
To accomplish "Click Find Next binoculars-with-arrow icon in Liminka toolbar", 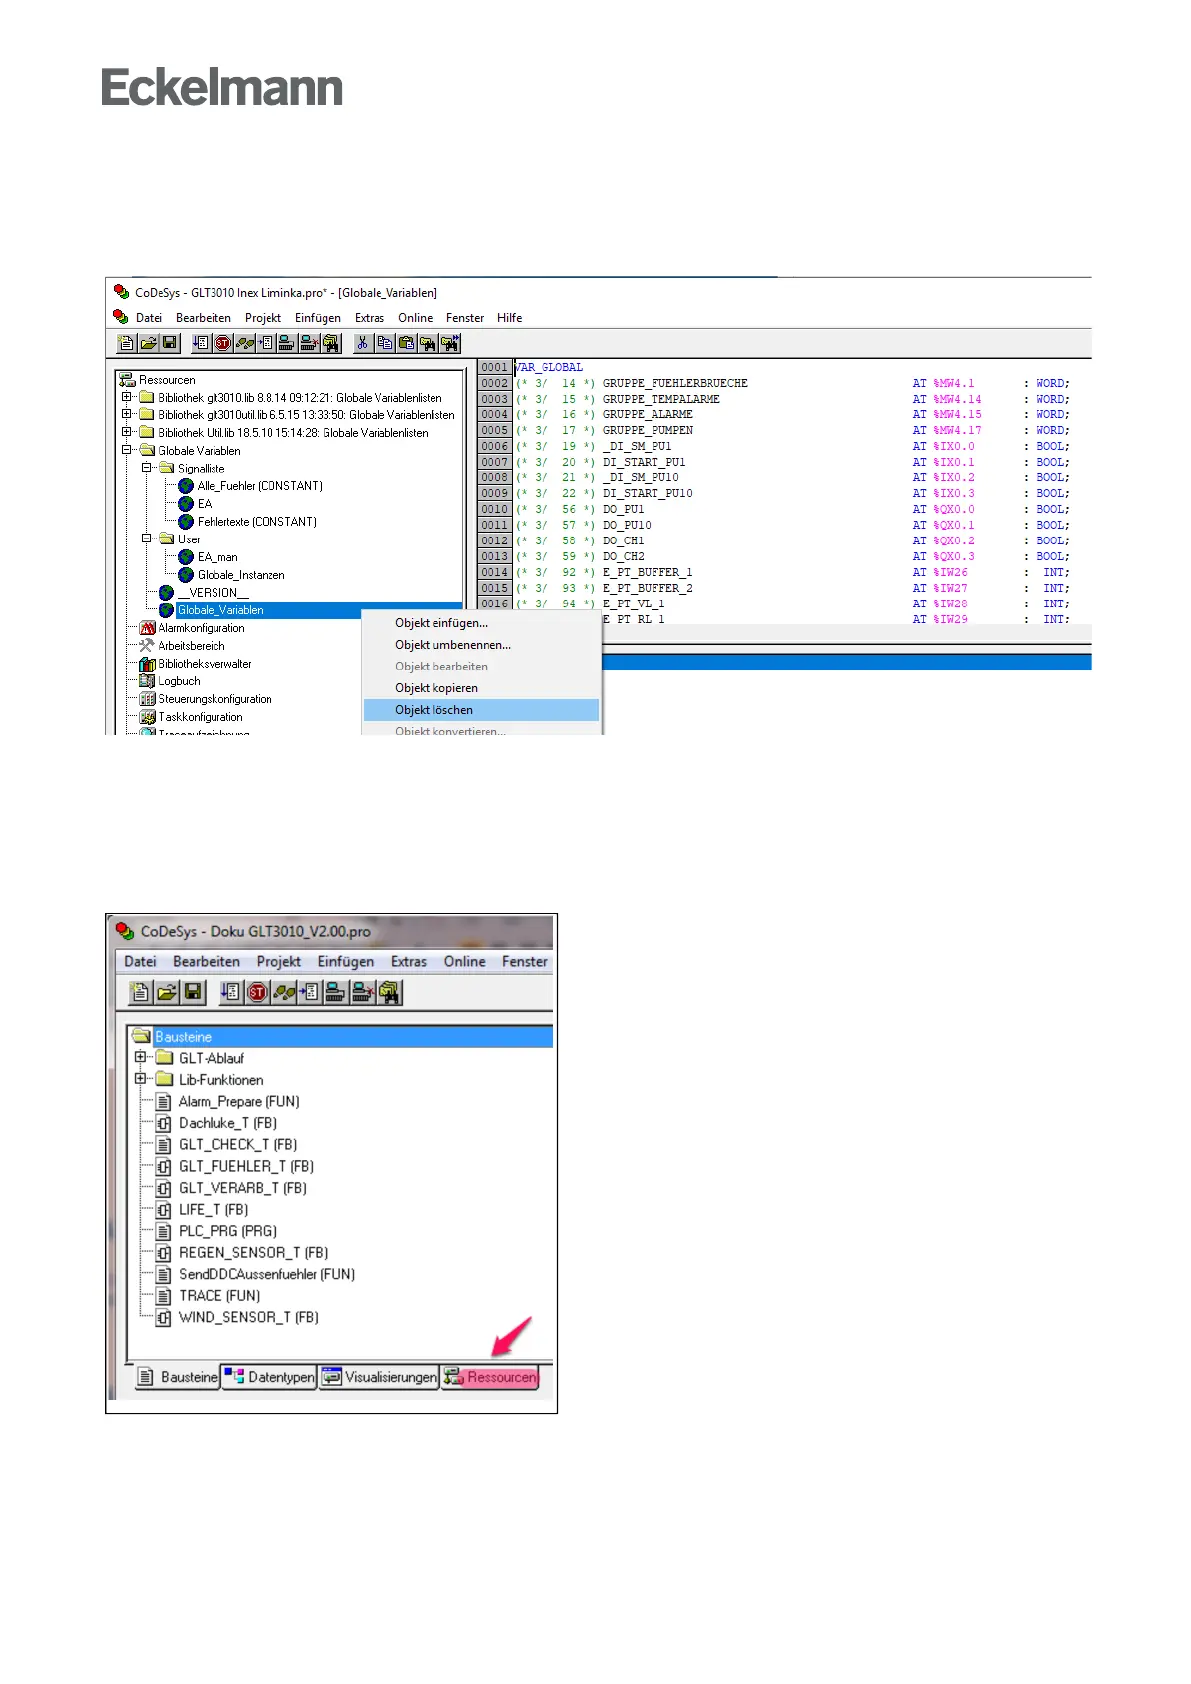I will [450, 343].
